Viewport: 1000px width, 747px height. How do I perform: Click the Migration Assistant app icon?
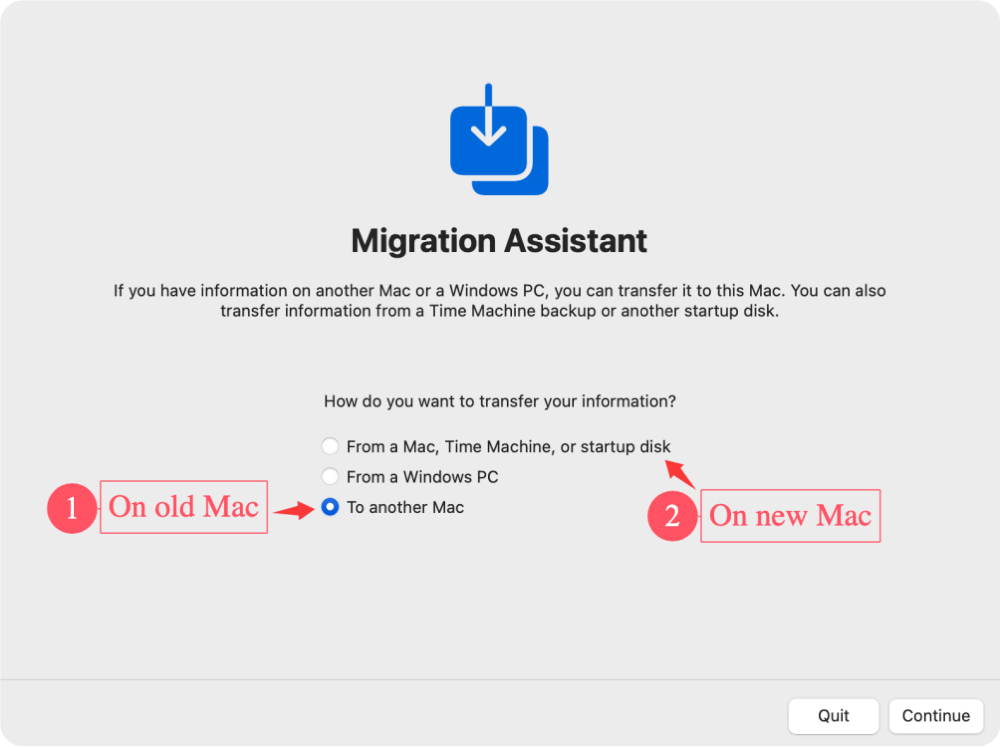(x=499, y=140)
